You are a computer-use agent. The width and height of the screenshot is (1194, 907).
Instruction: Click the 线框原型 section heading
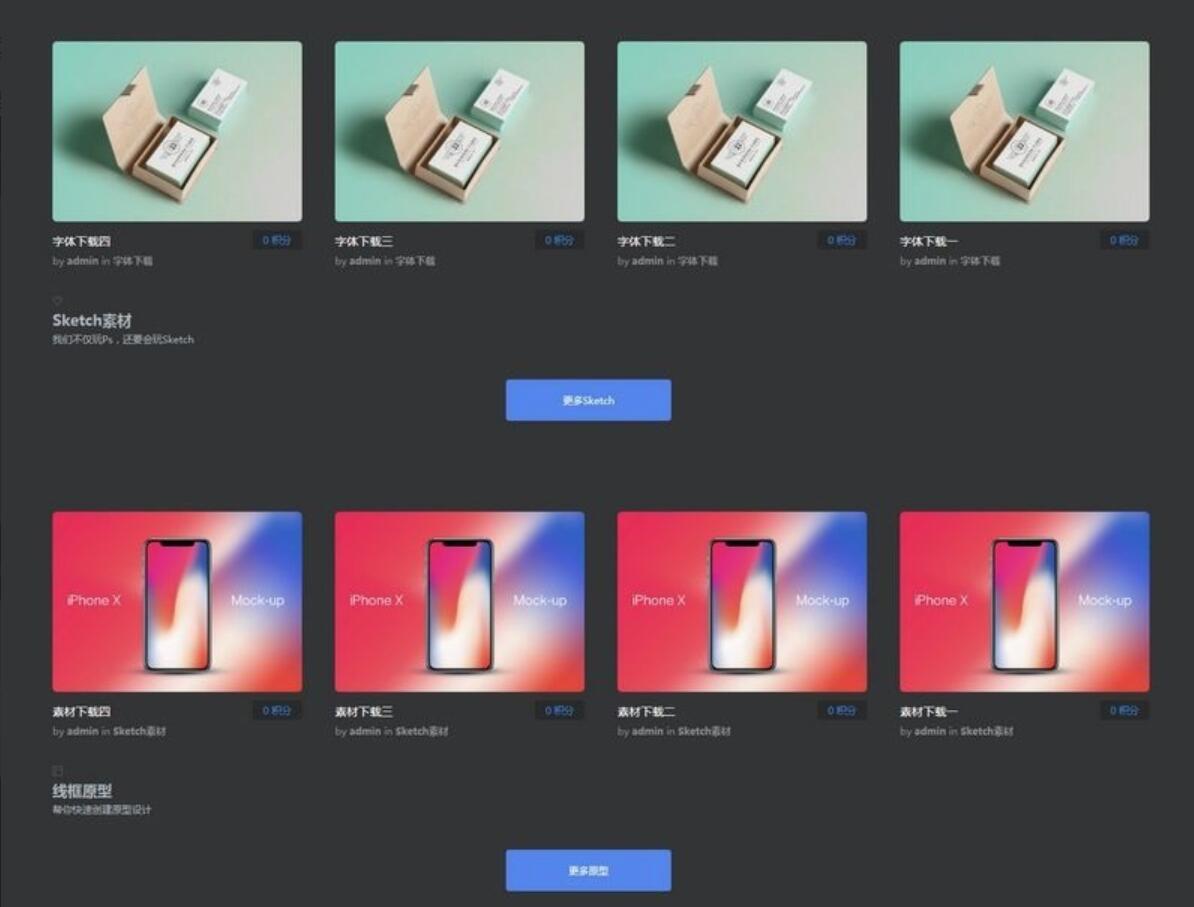tap(82, 791)
